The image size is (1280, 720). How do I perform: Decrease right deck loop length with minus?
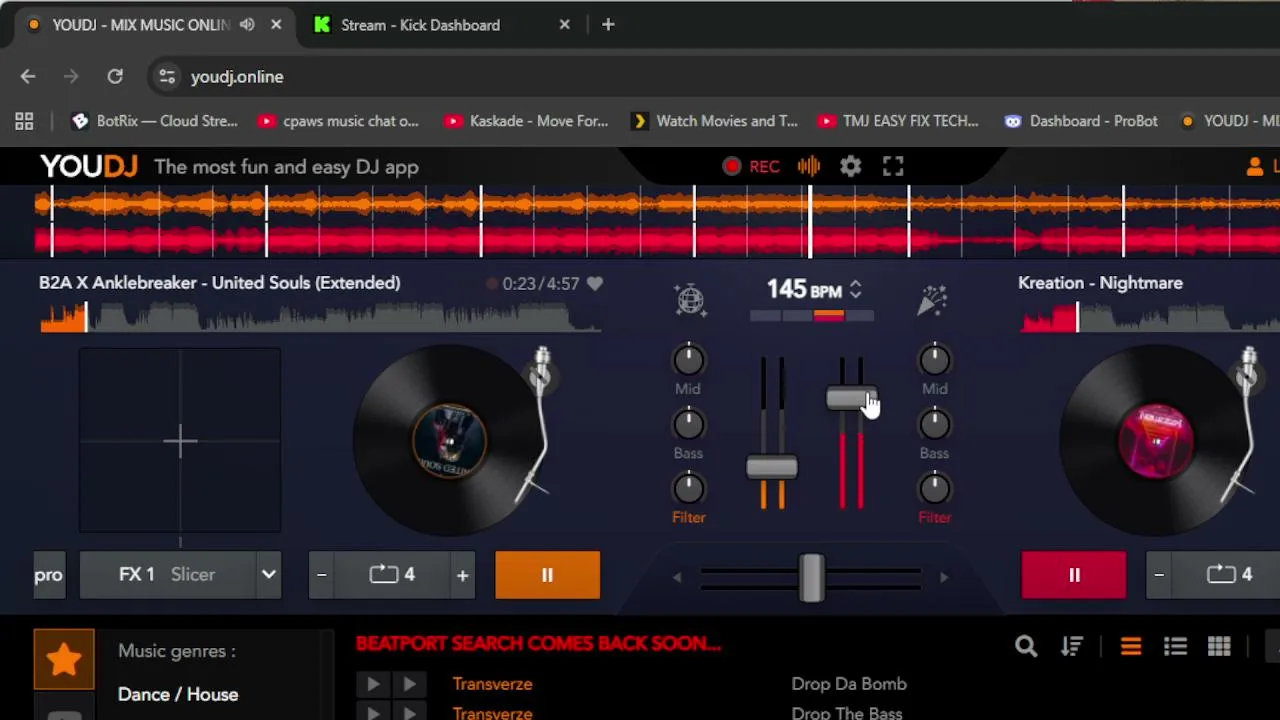point(1159,575)
